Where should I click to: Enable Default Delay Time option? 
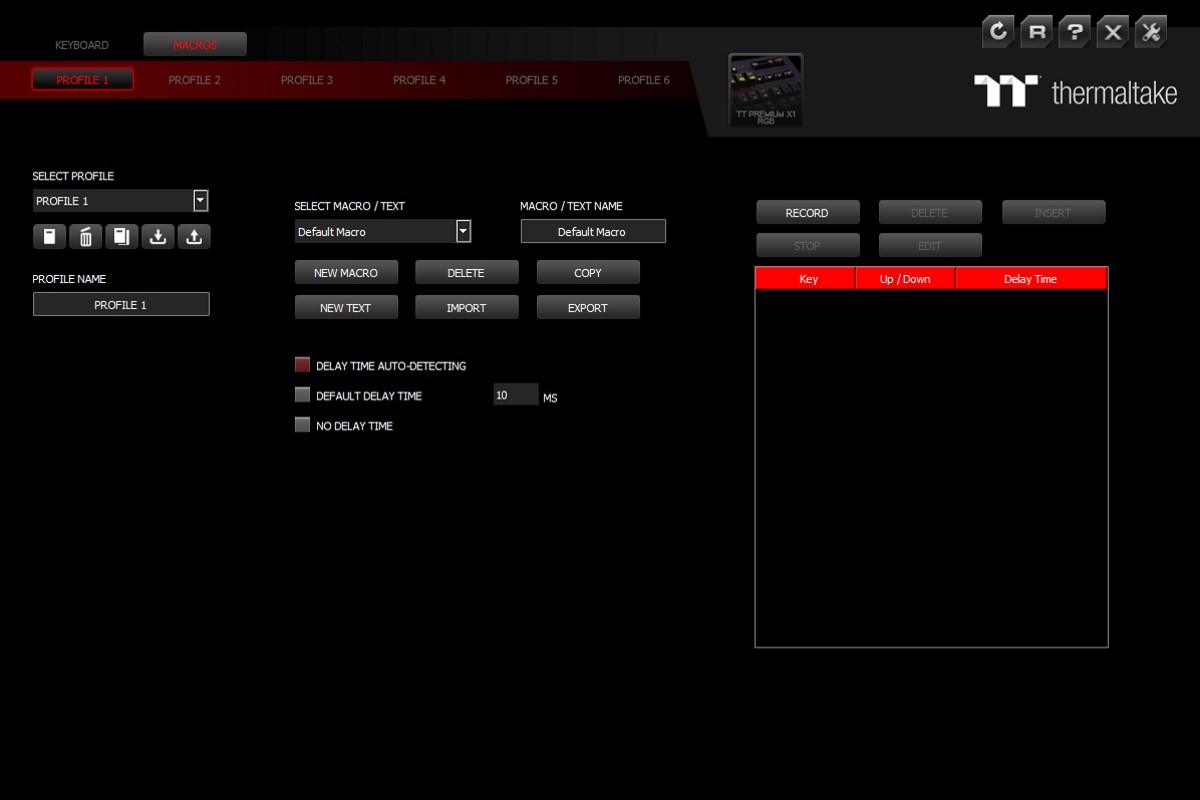302,395
